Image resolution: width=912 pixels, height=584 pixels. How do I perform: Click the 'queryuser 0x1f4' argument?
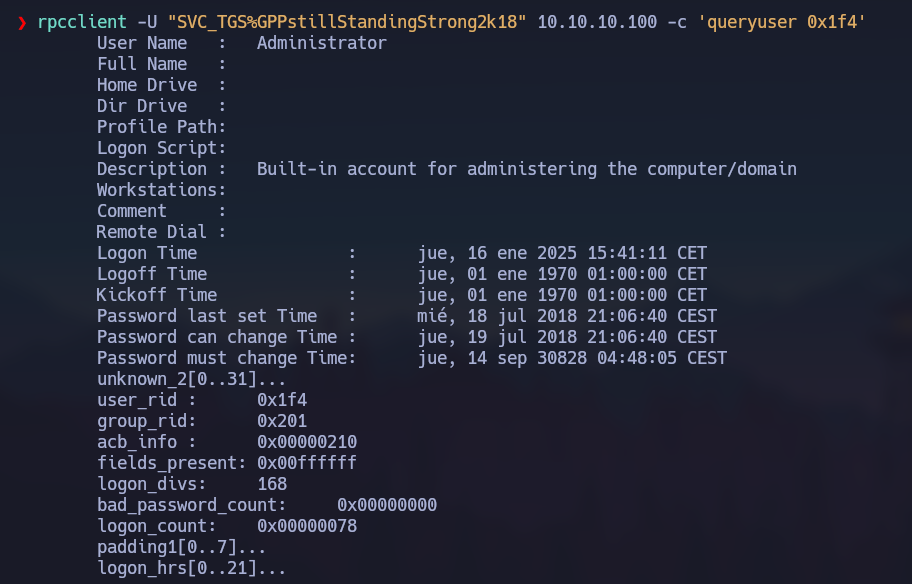point(781,22)
